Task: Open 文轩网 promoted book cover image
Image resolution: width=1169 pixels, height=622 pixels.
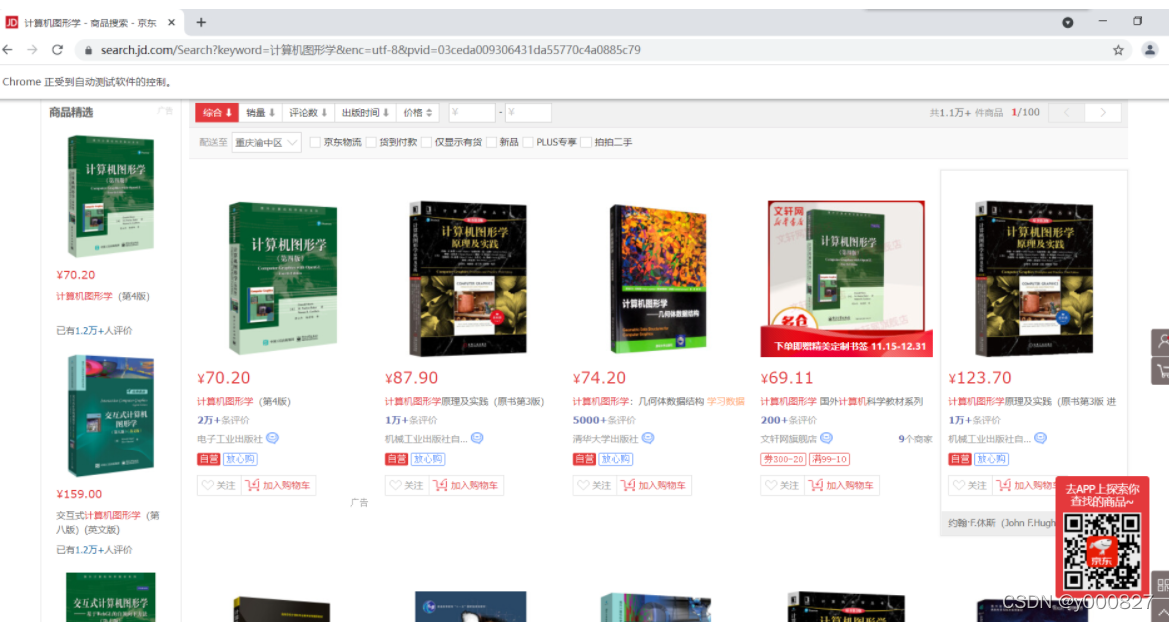Action: point(846,278)
